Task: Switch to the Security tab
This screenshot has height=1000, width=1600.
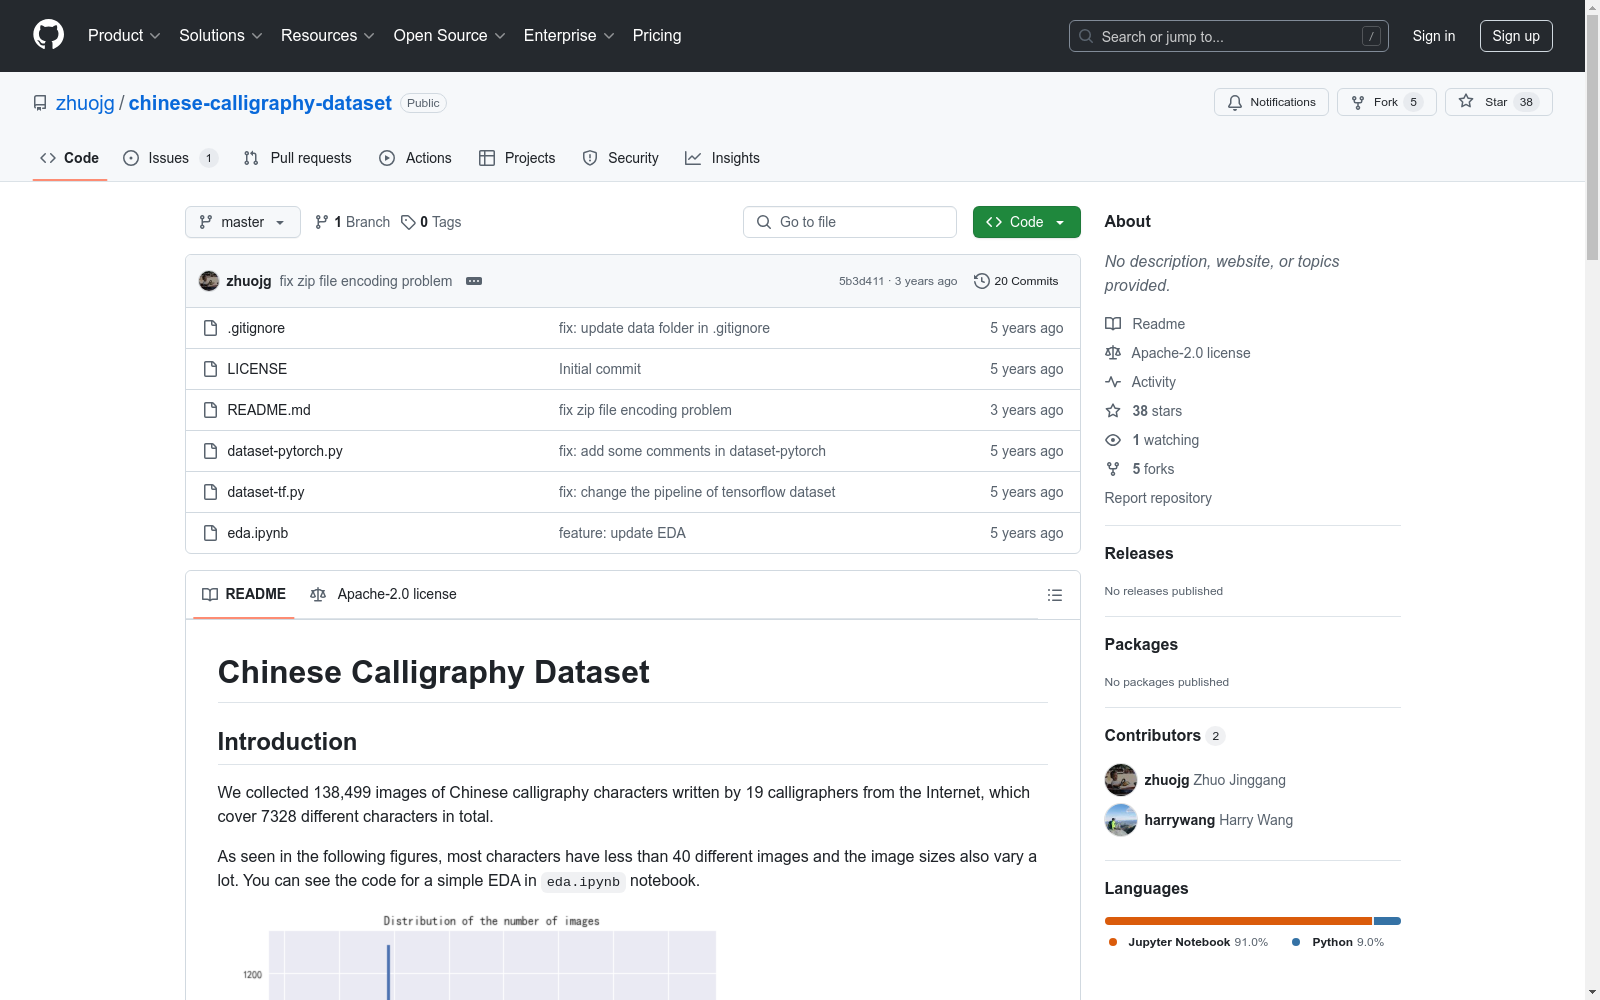Action: tap(620, 158)
